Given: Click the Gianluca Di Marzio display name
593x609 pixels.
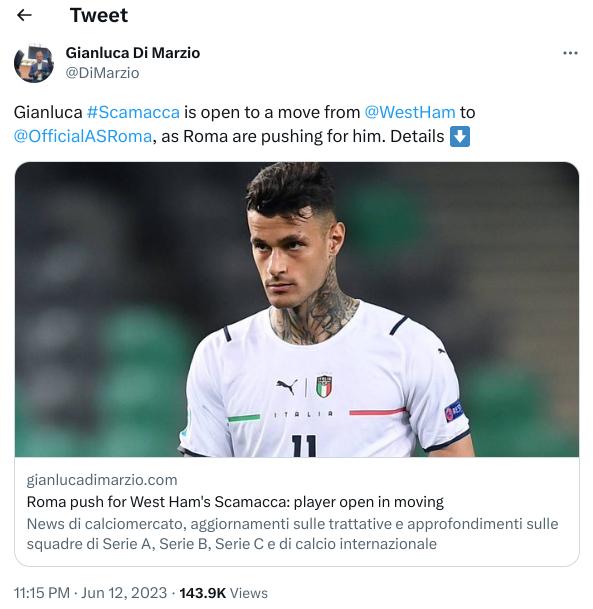Looking at the screenshot, I should pyautogui.click(x=133, y=53).
